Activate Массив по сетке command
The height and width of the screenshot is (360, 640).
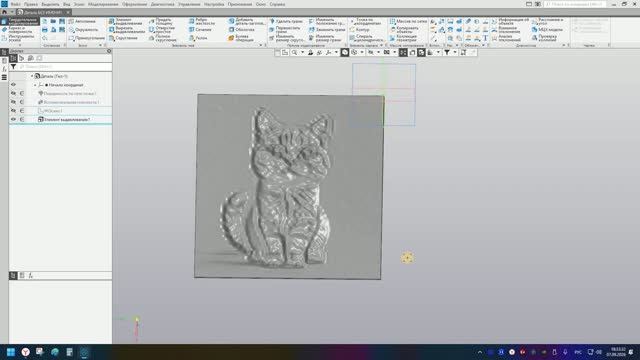(x=408, y=21)
